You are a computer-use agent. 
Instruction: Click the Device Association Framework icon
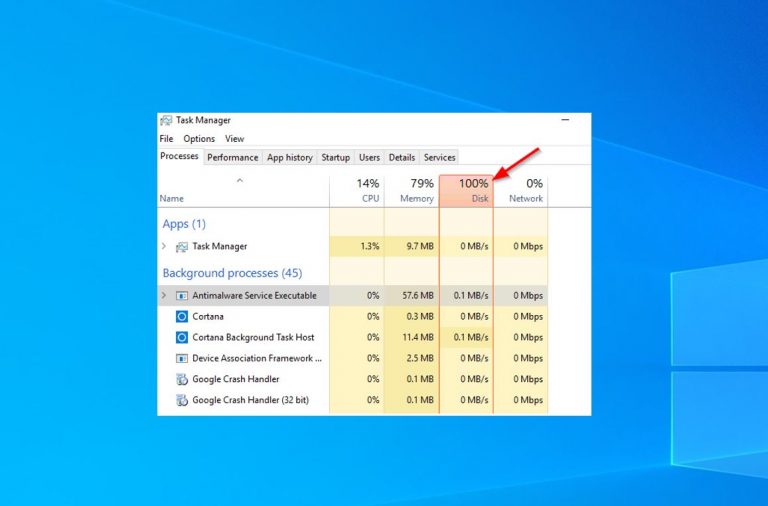[182, 359]
